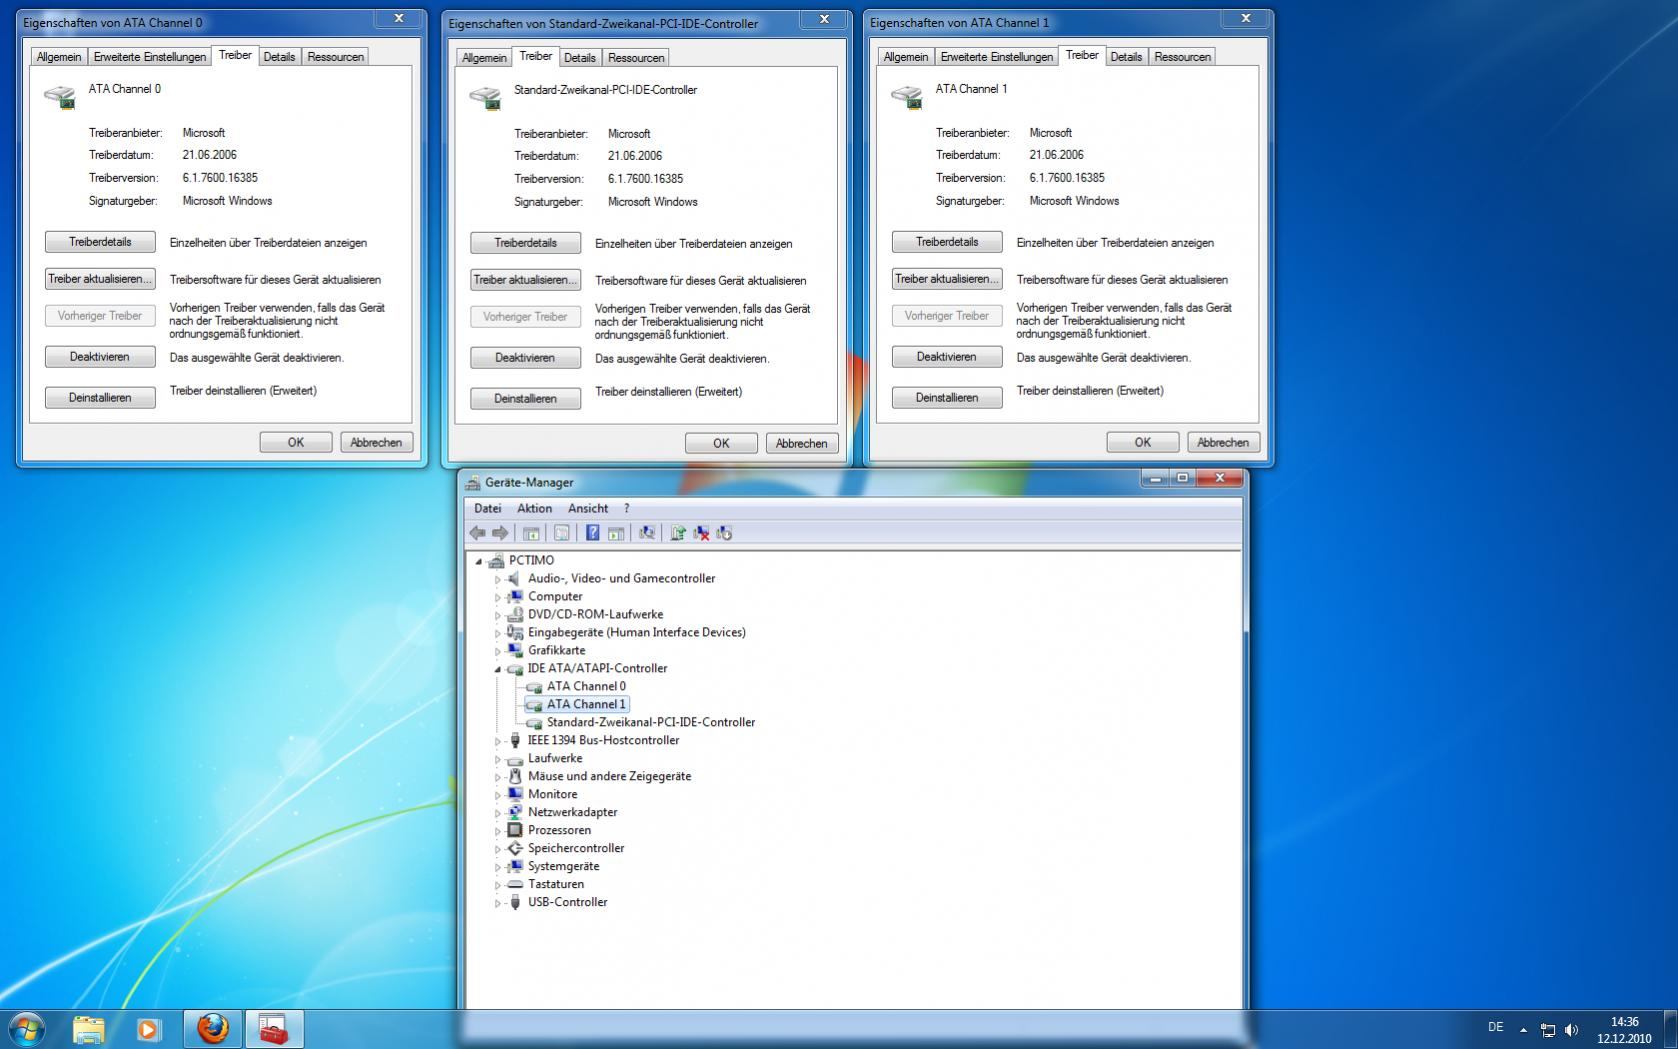Click Treiberdetails in ATA Channel 0 window
This screenshot has height=1049, width=1678.
tap(100, 242)
